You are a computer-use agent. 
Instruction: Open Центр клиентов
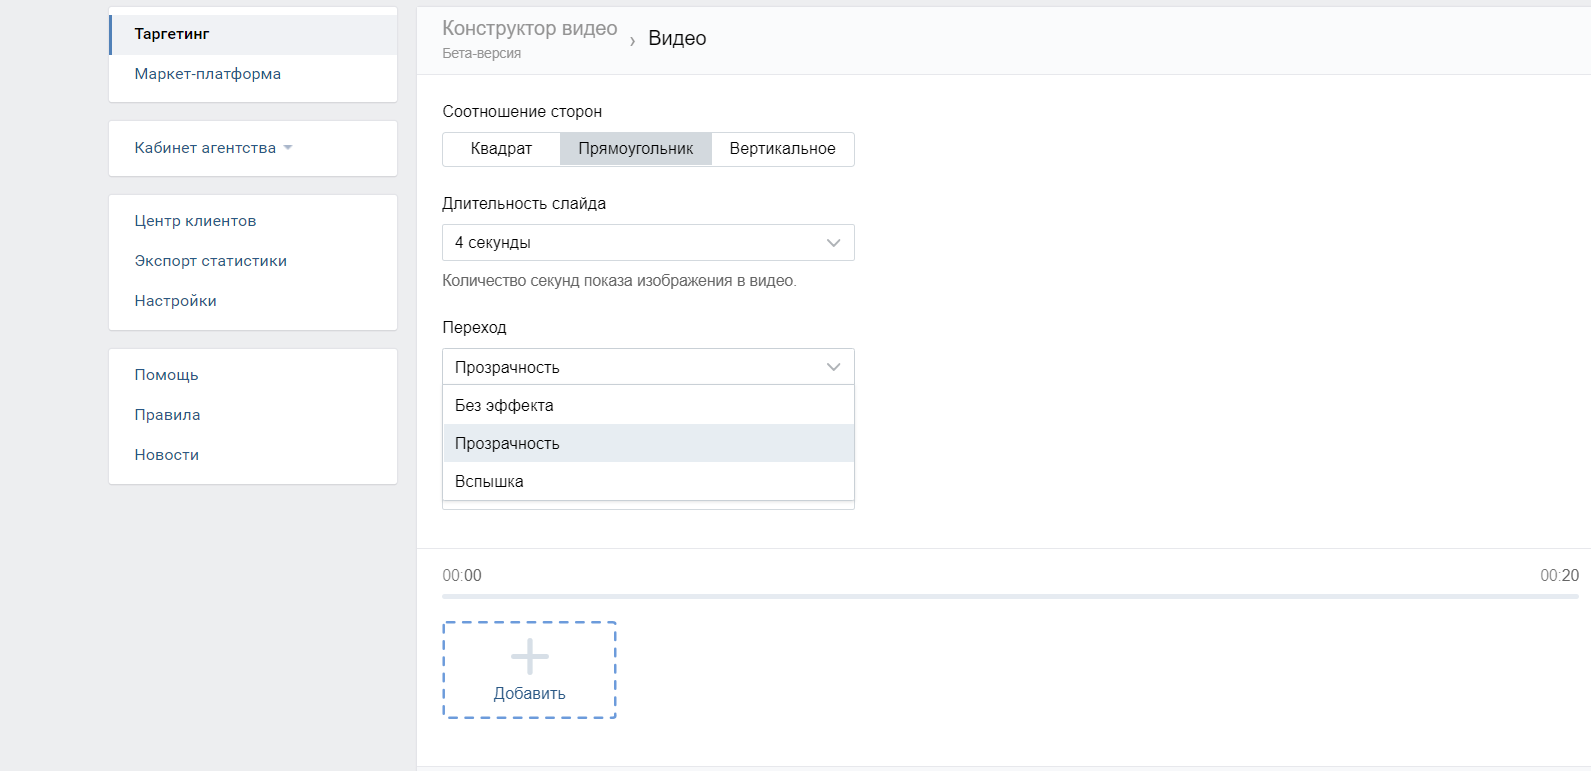(x=195, y=221)
